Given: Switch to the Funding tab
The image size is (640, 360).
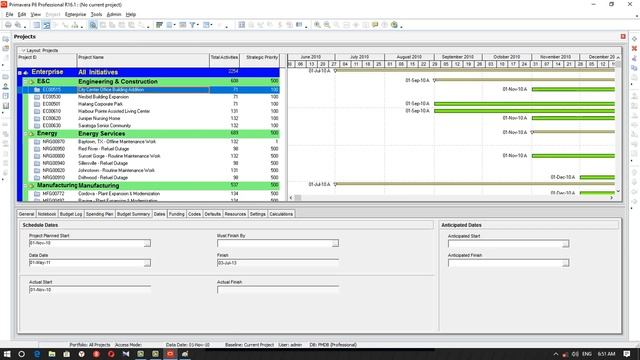Looking at the screenshot, I should [177, 214].
